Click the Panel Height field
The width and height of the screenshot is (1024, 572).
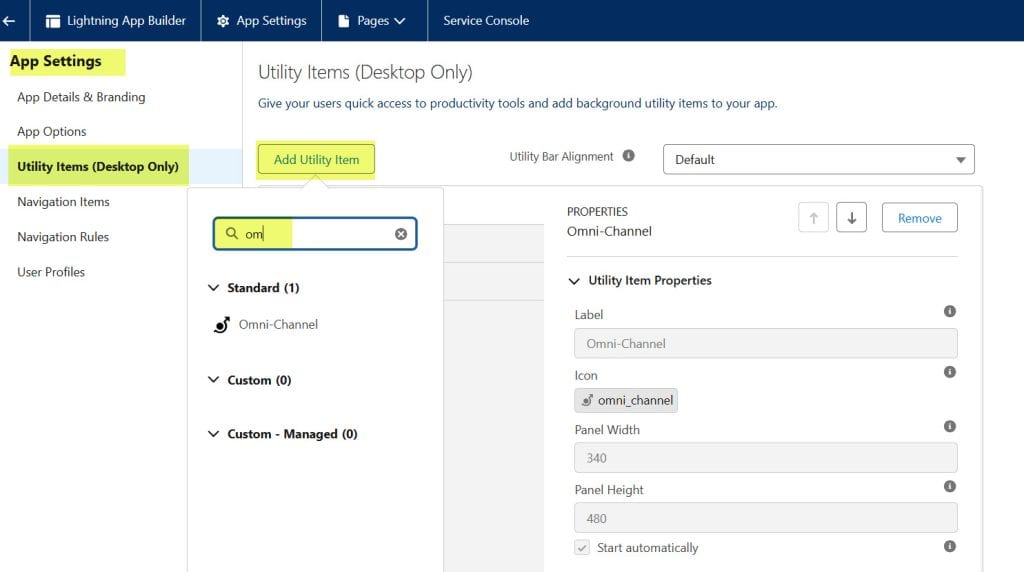(x=765, y=518)
